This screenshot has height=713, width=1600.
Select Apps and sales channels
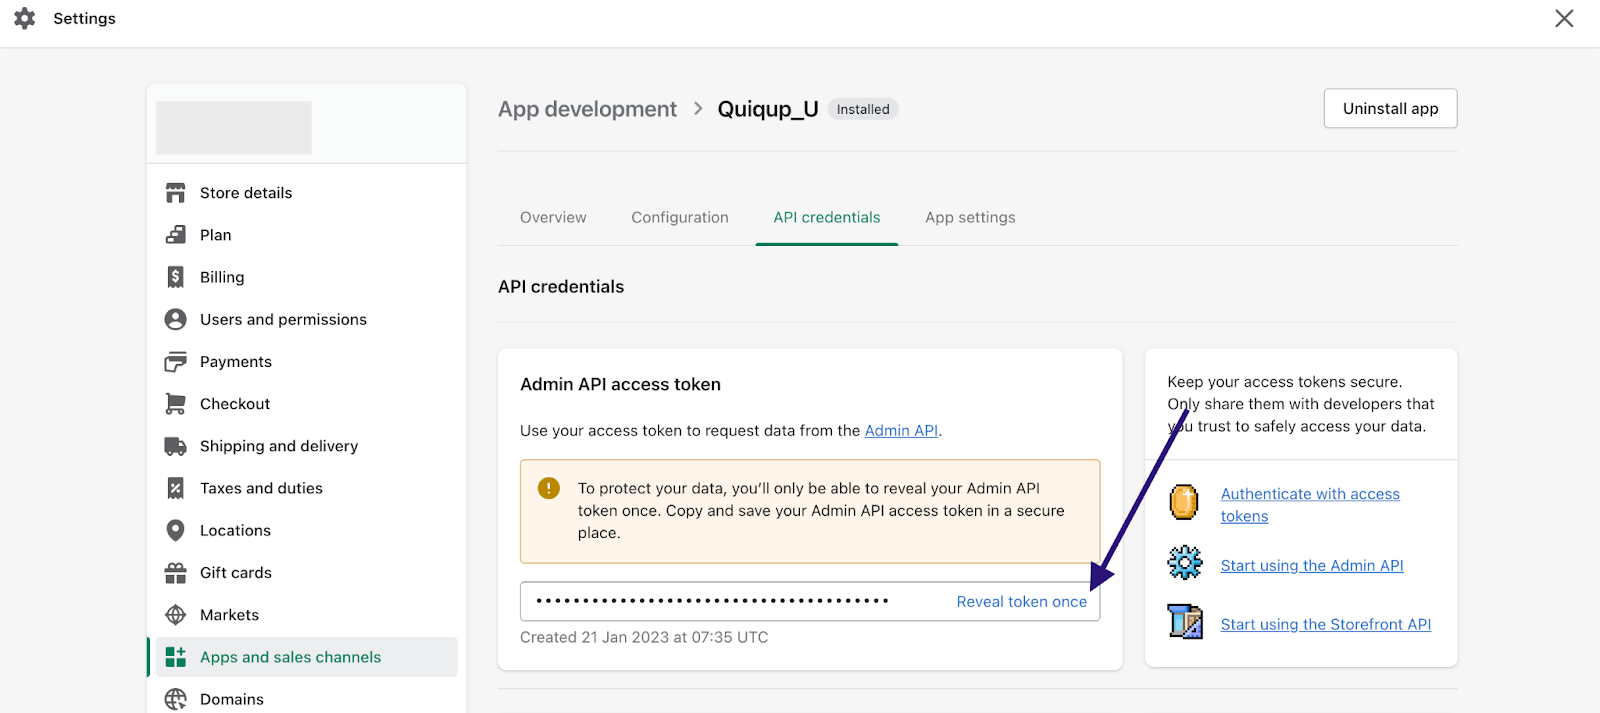[x=306, y=657]
